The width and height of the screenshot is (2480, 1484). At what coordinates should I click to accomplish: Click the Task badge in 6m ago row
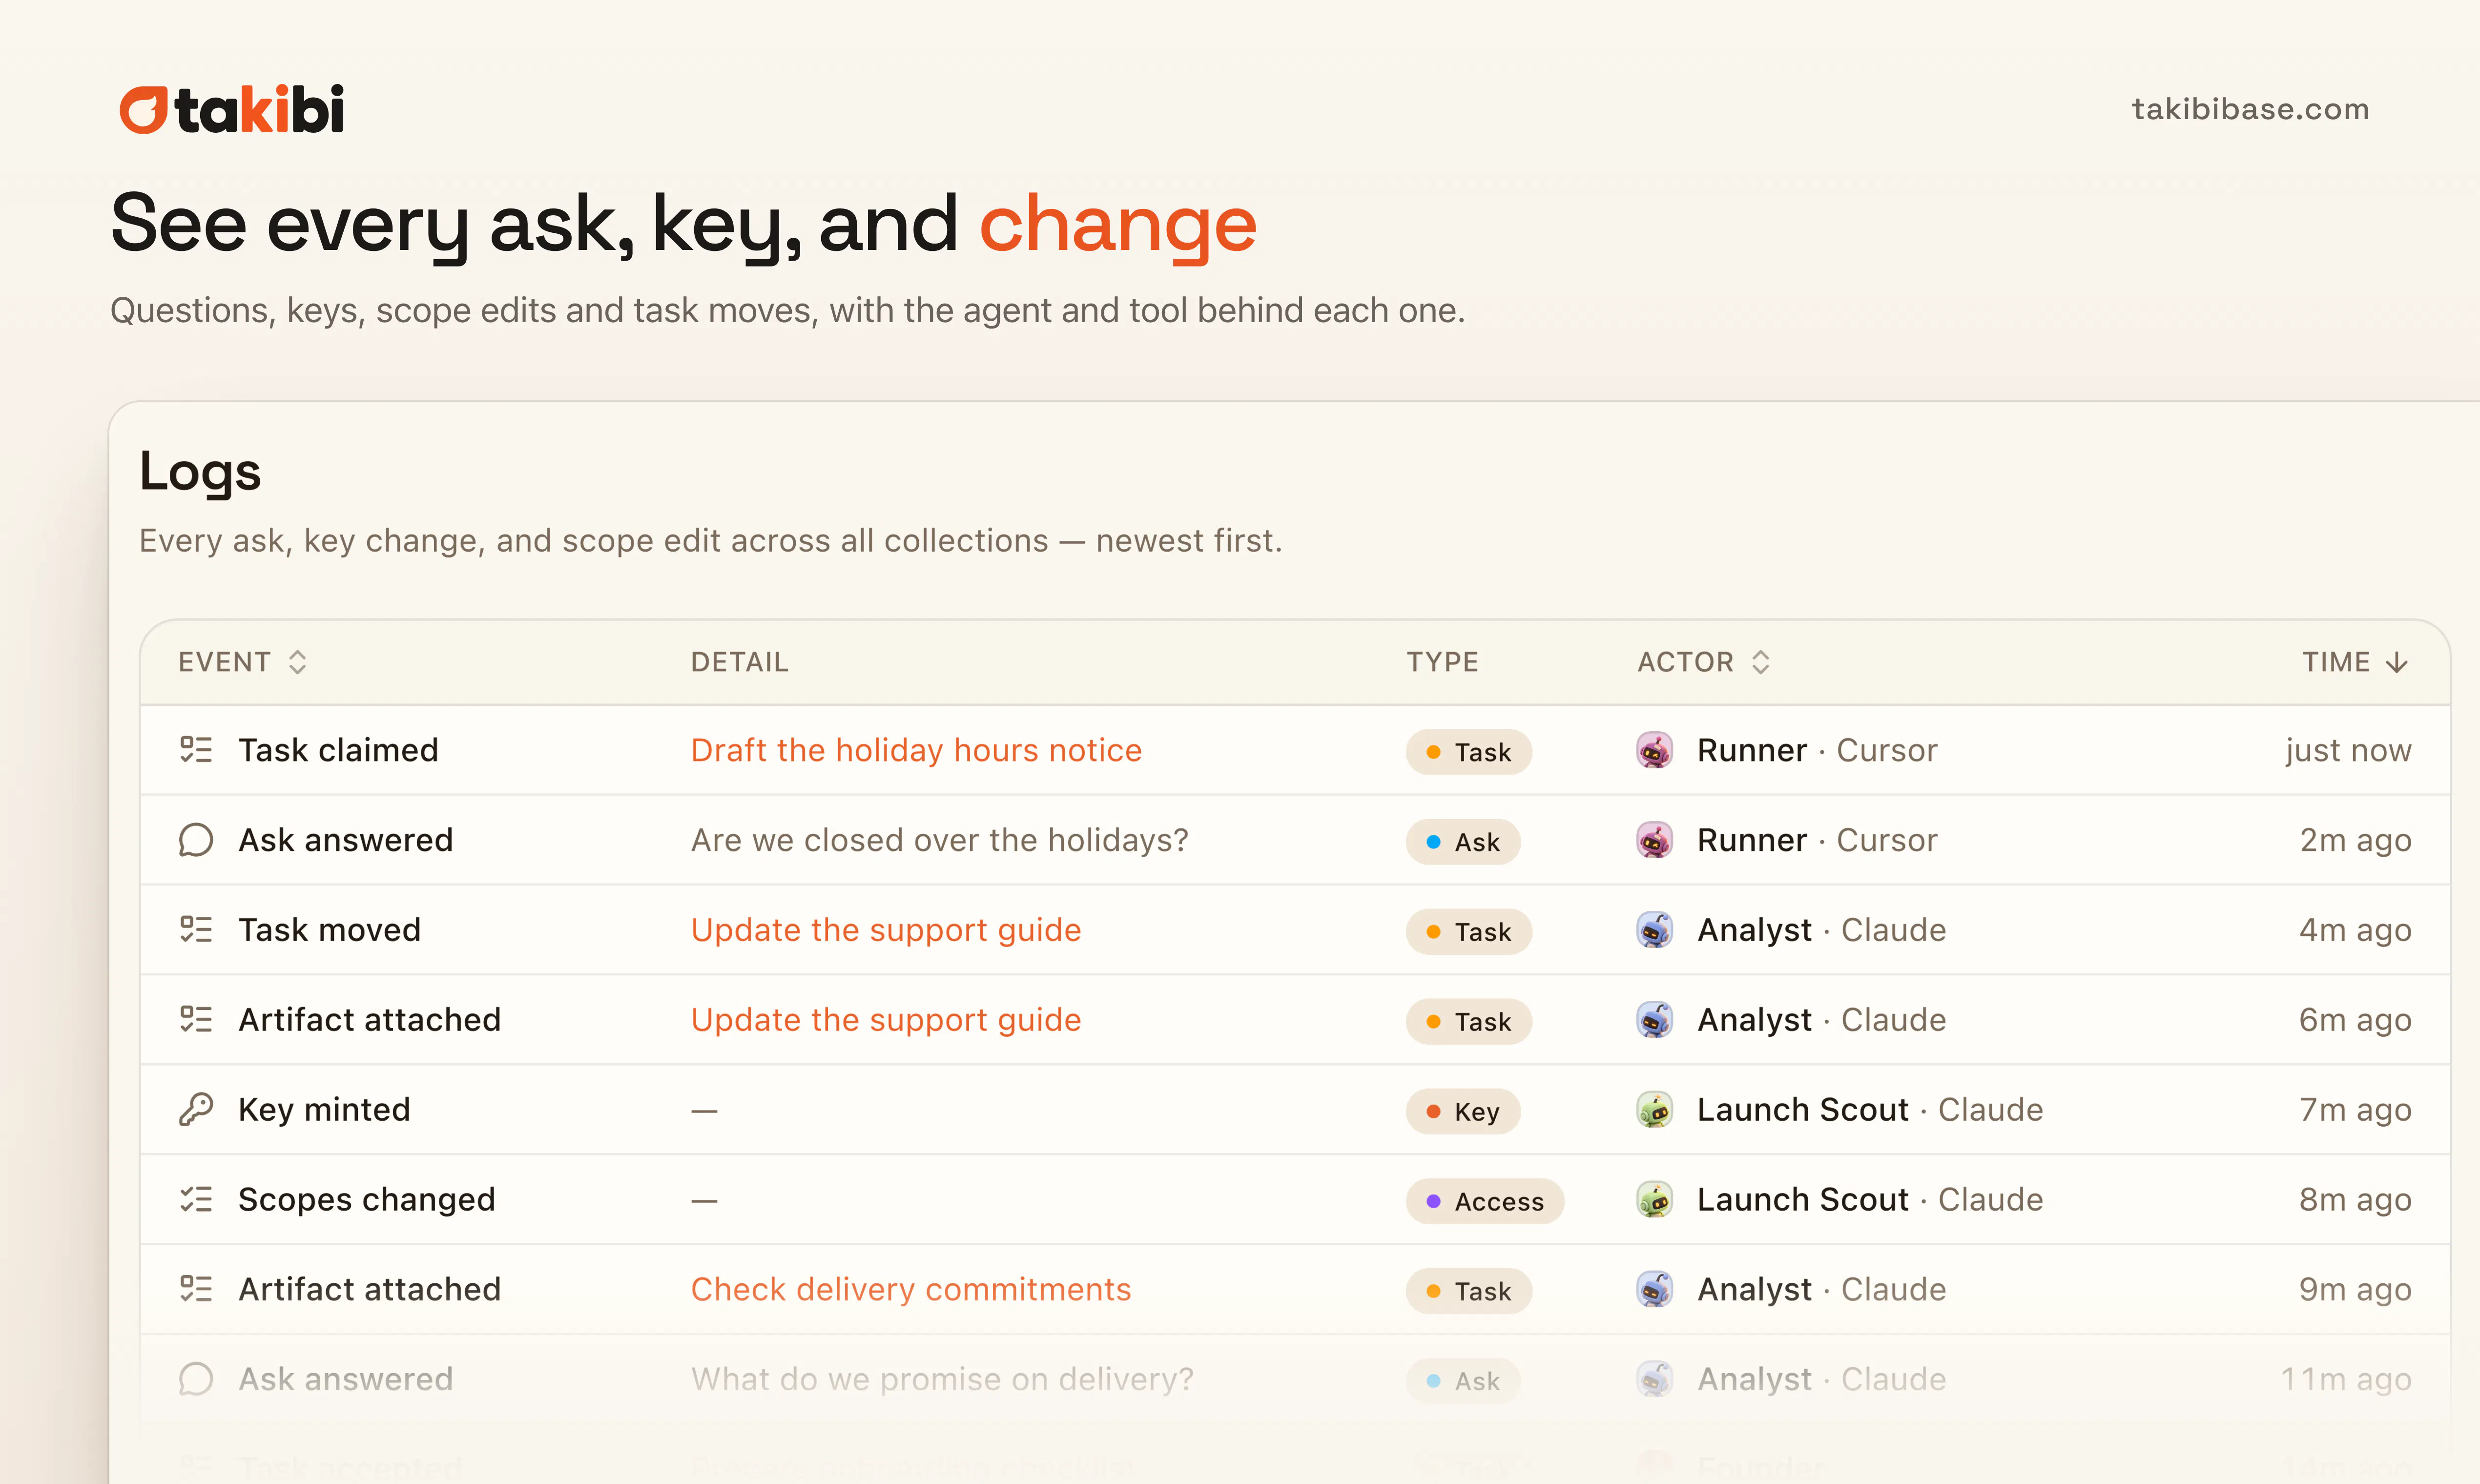coord(1468,1022)
